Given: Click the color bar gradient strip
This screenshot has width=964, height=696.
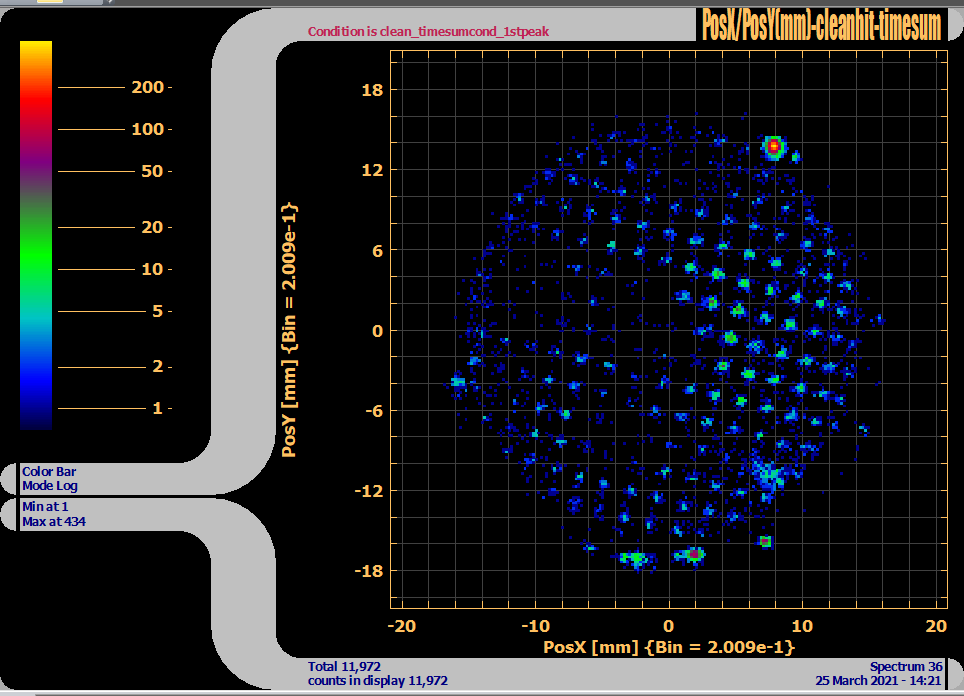Looking at the screenshot, I should click(x=36, y=235).
